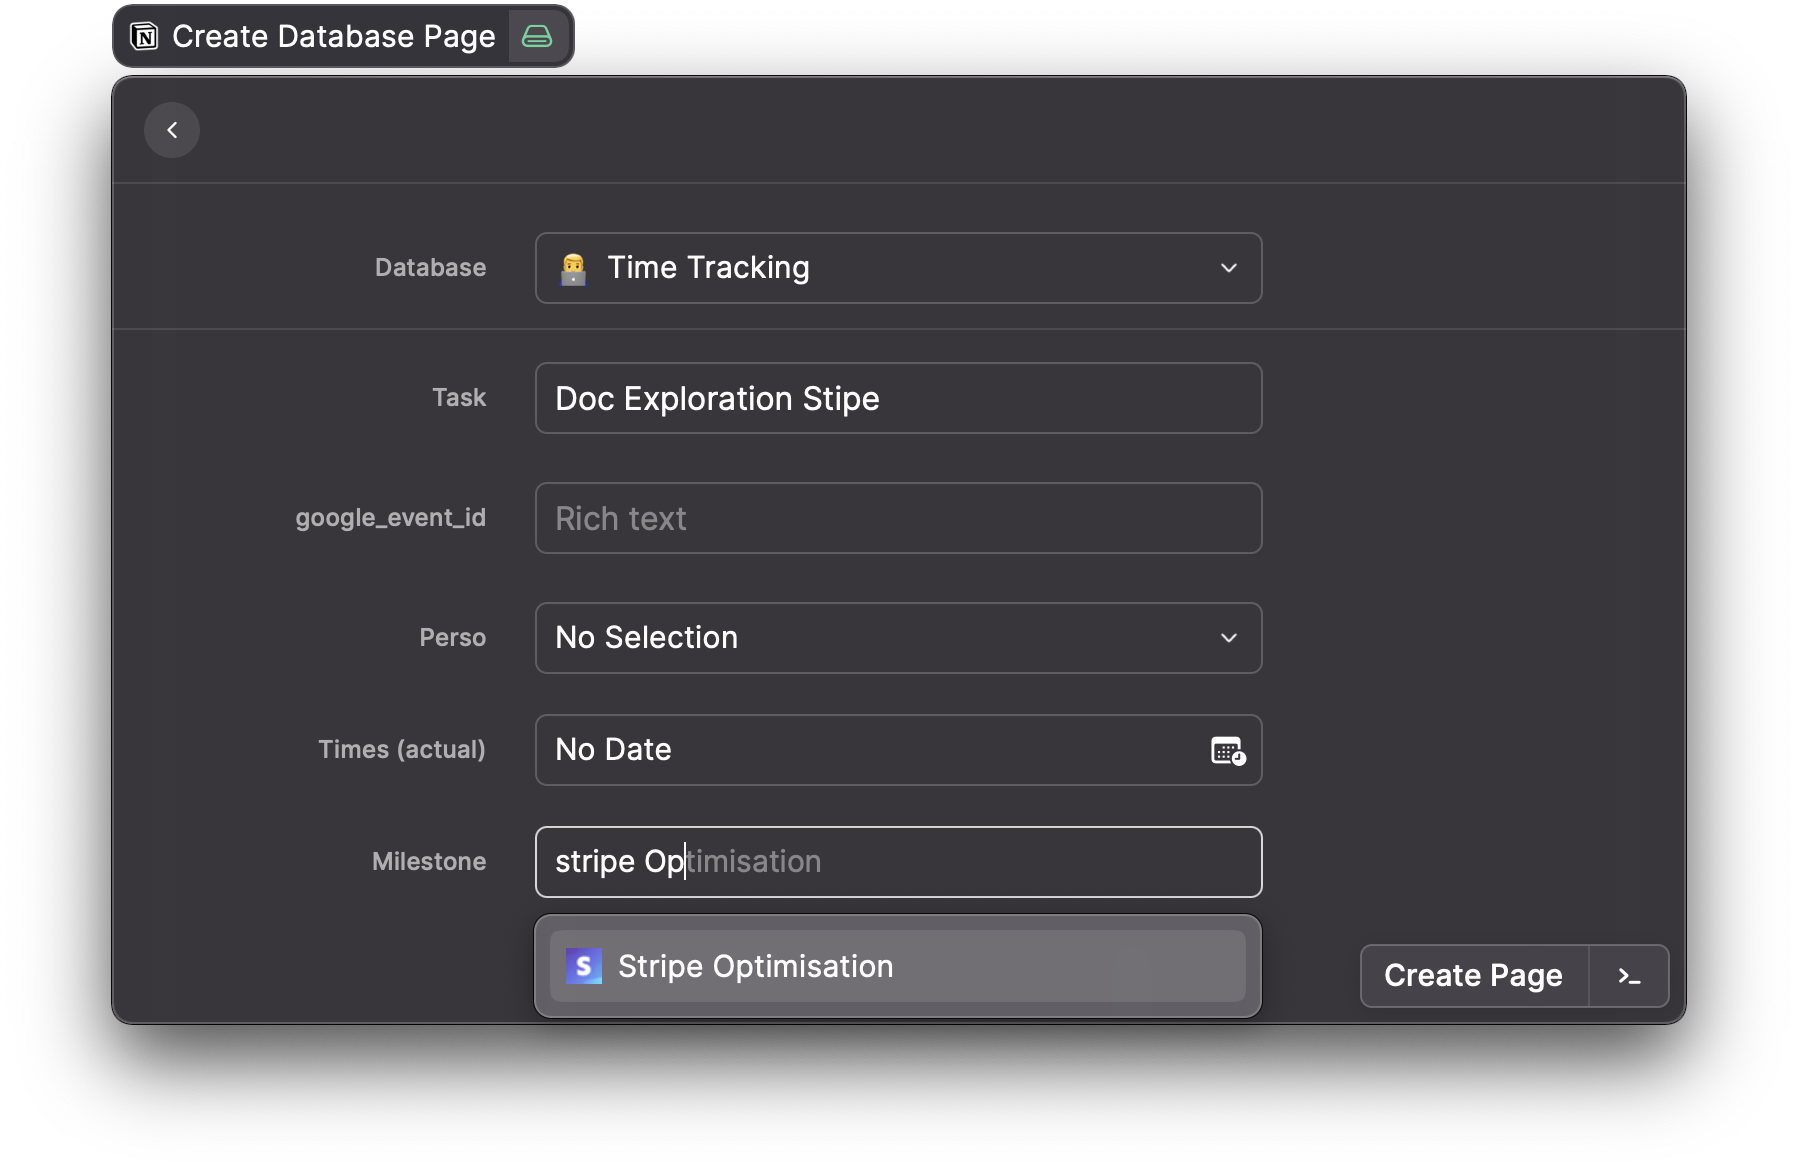Click the Milestone field label

(x=429, y=862)
